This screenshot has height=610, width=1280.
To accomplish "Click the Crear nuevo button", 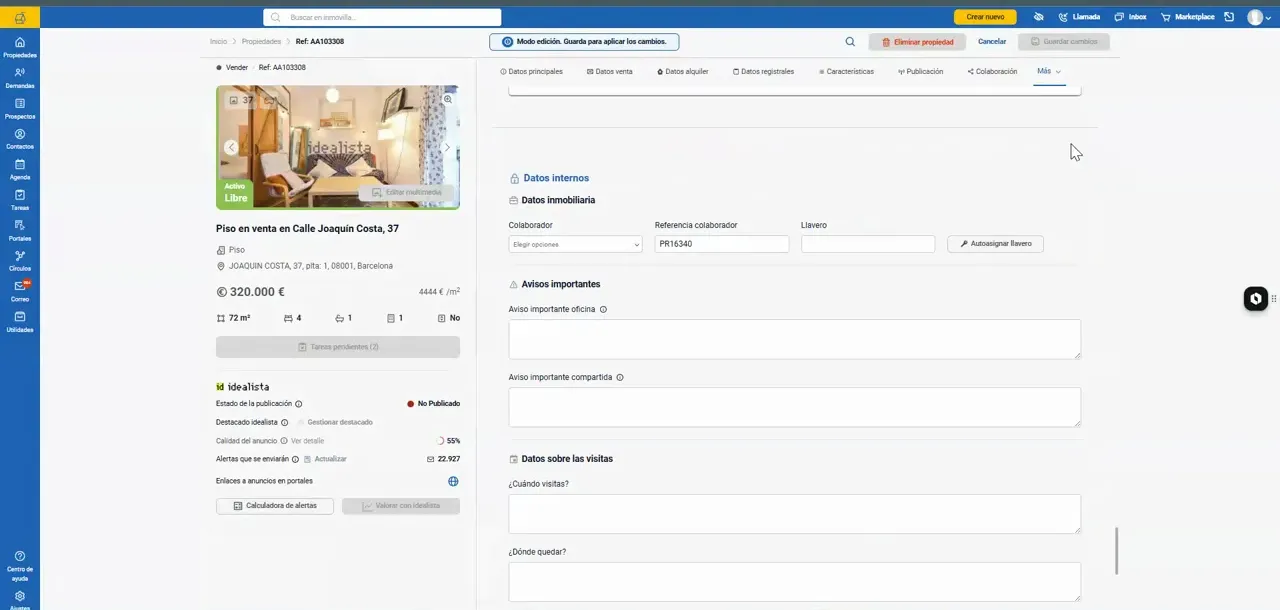I will point(985,17).
